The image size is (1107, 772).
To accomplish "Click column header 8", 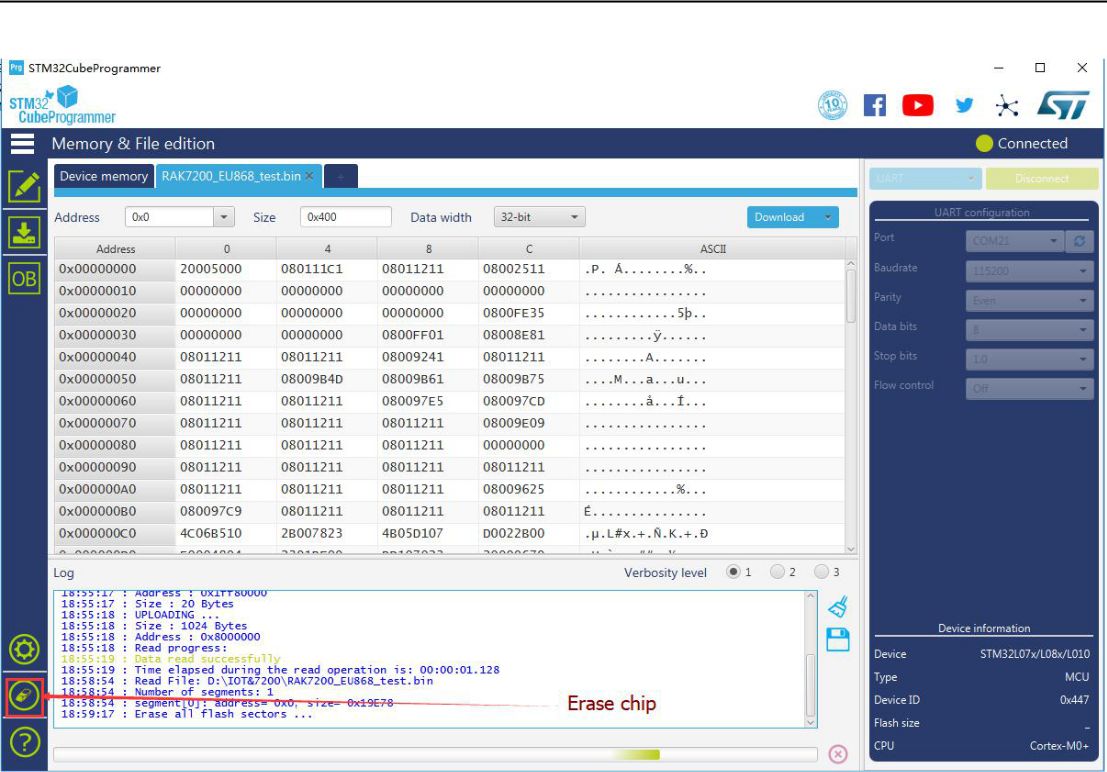I will pos(428,249).
